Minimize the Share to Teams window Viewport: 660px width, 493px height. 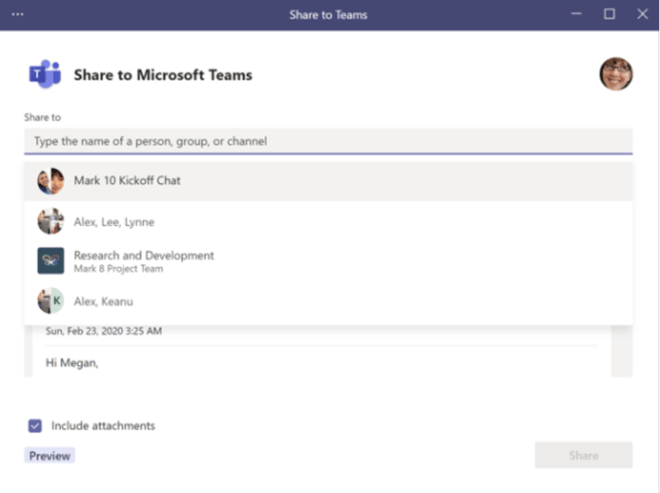tap(576, 14)
